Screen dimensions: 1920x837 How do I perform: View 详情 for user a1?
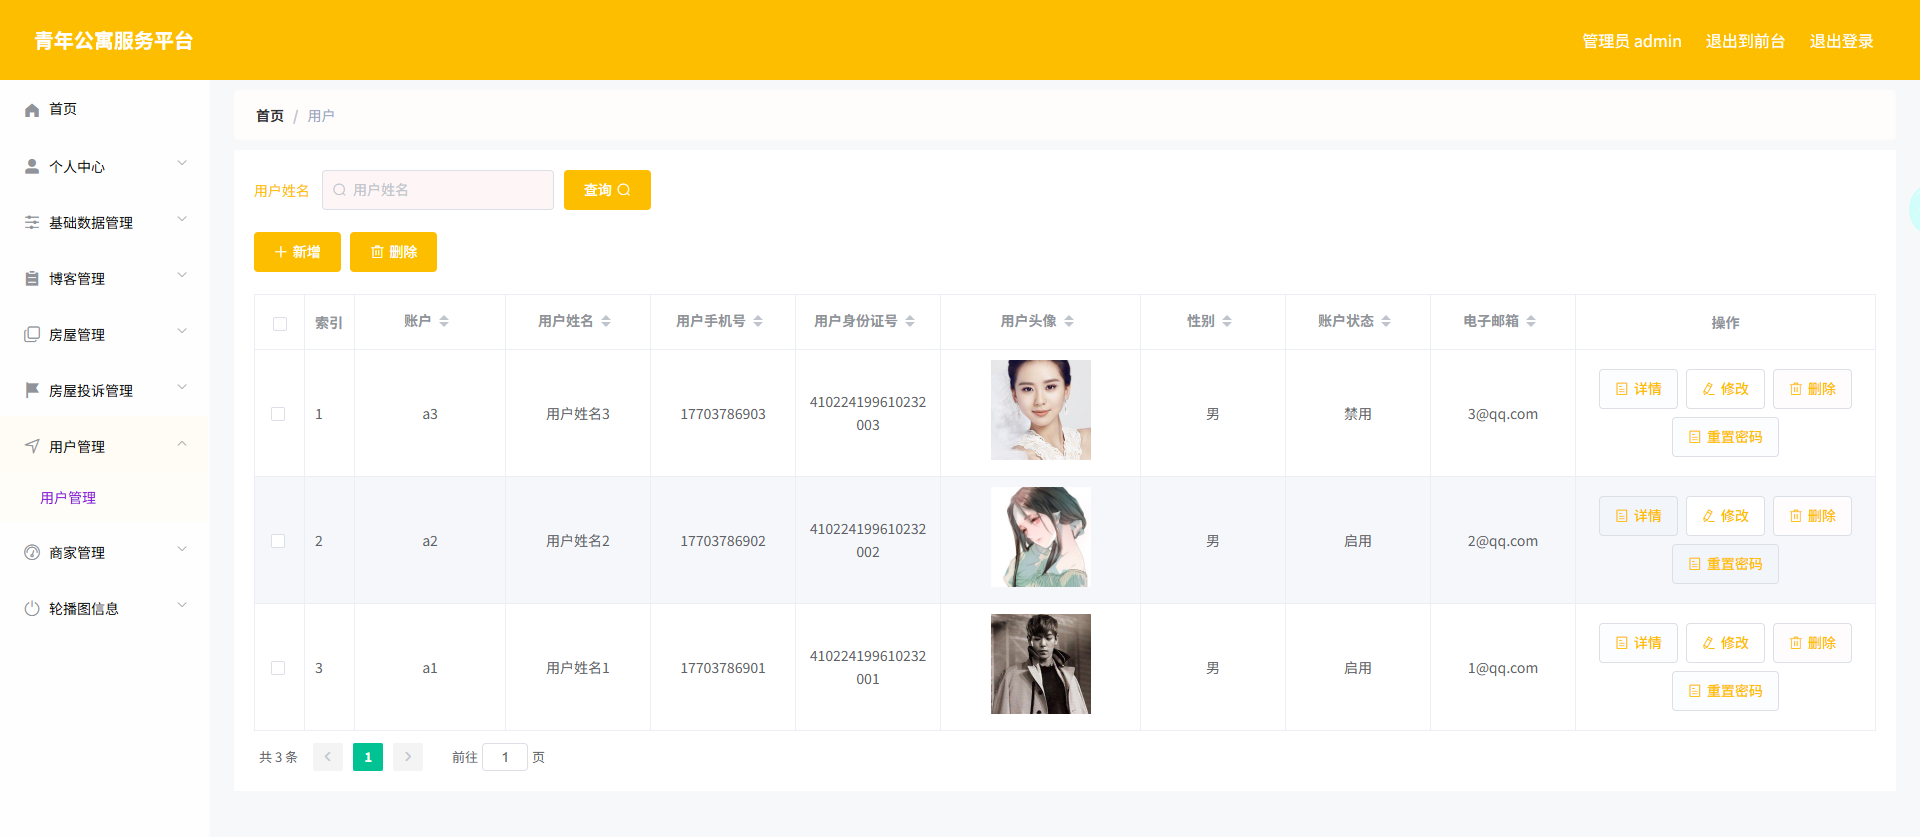click(1638, 643)
